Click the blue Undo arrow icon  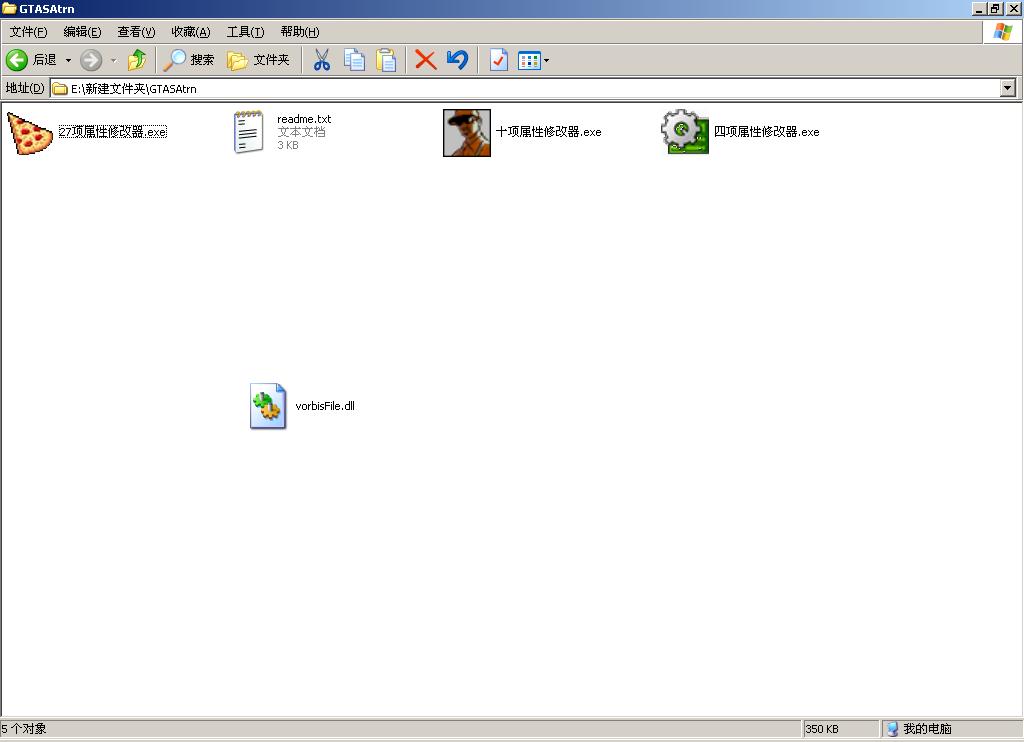click(x=457, y=60)
